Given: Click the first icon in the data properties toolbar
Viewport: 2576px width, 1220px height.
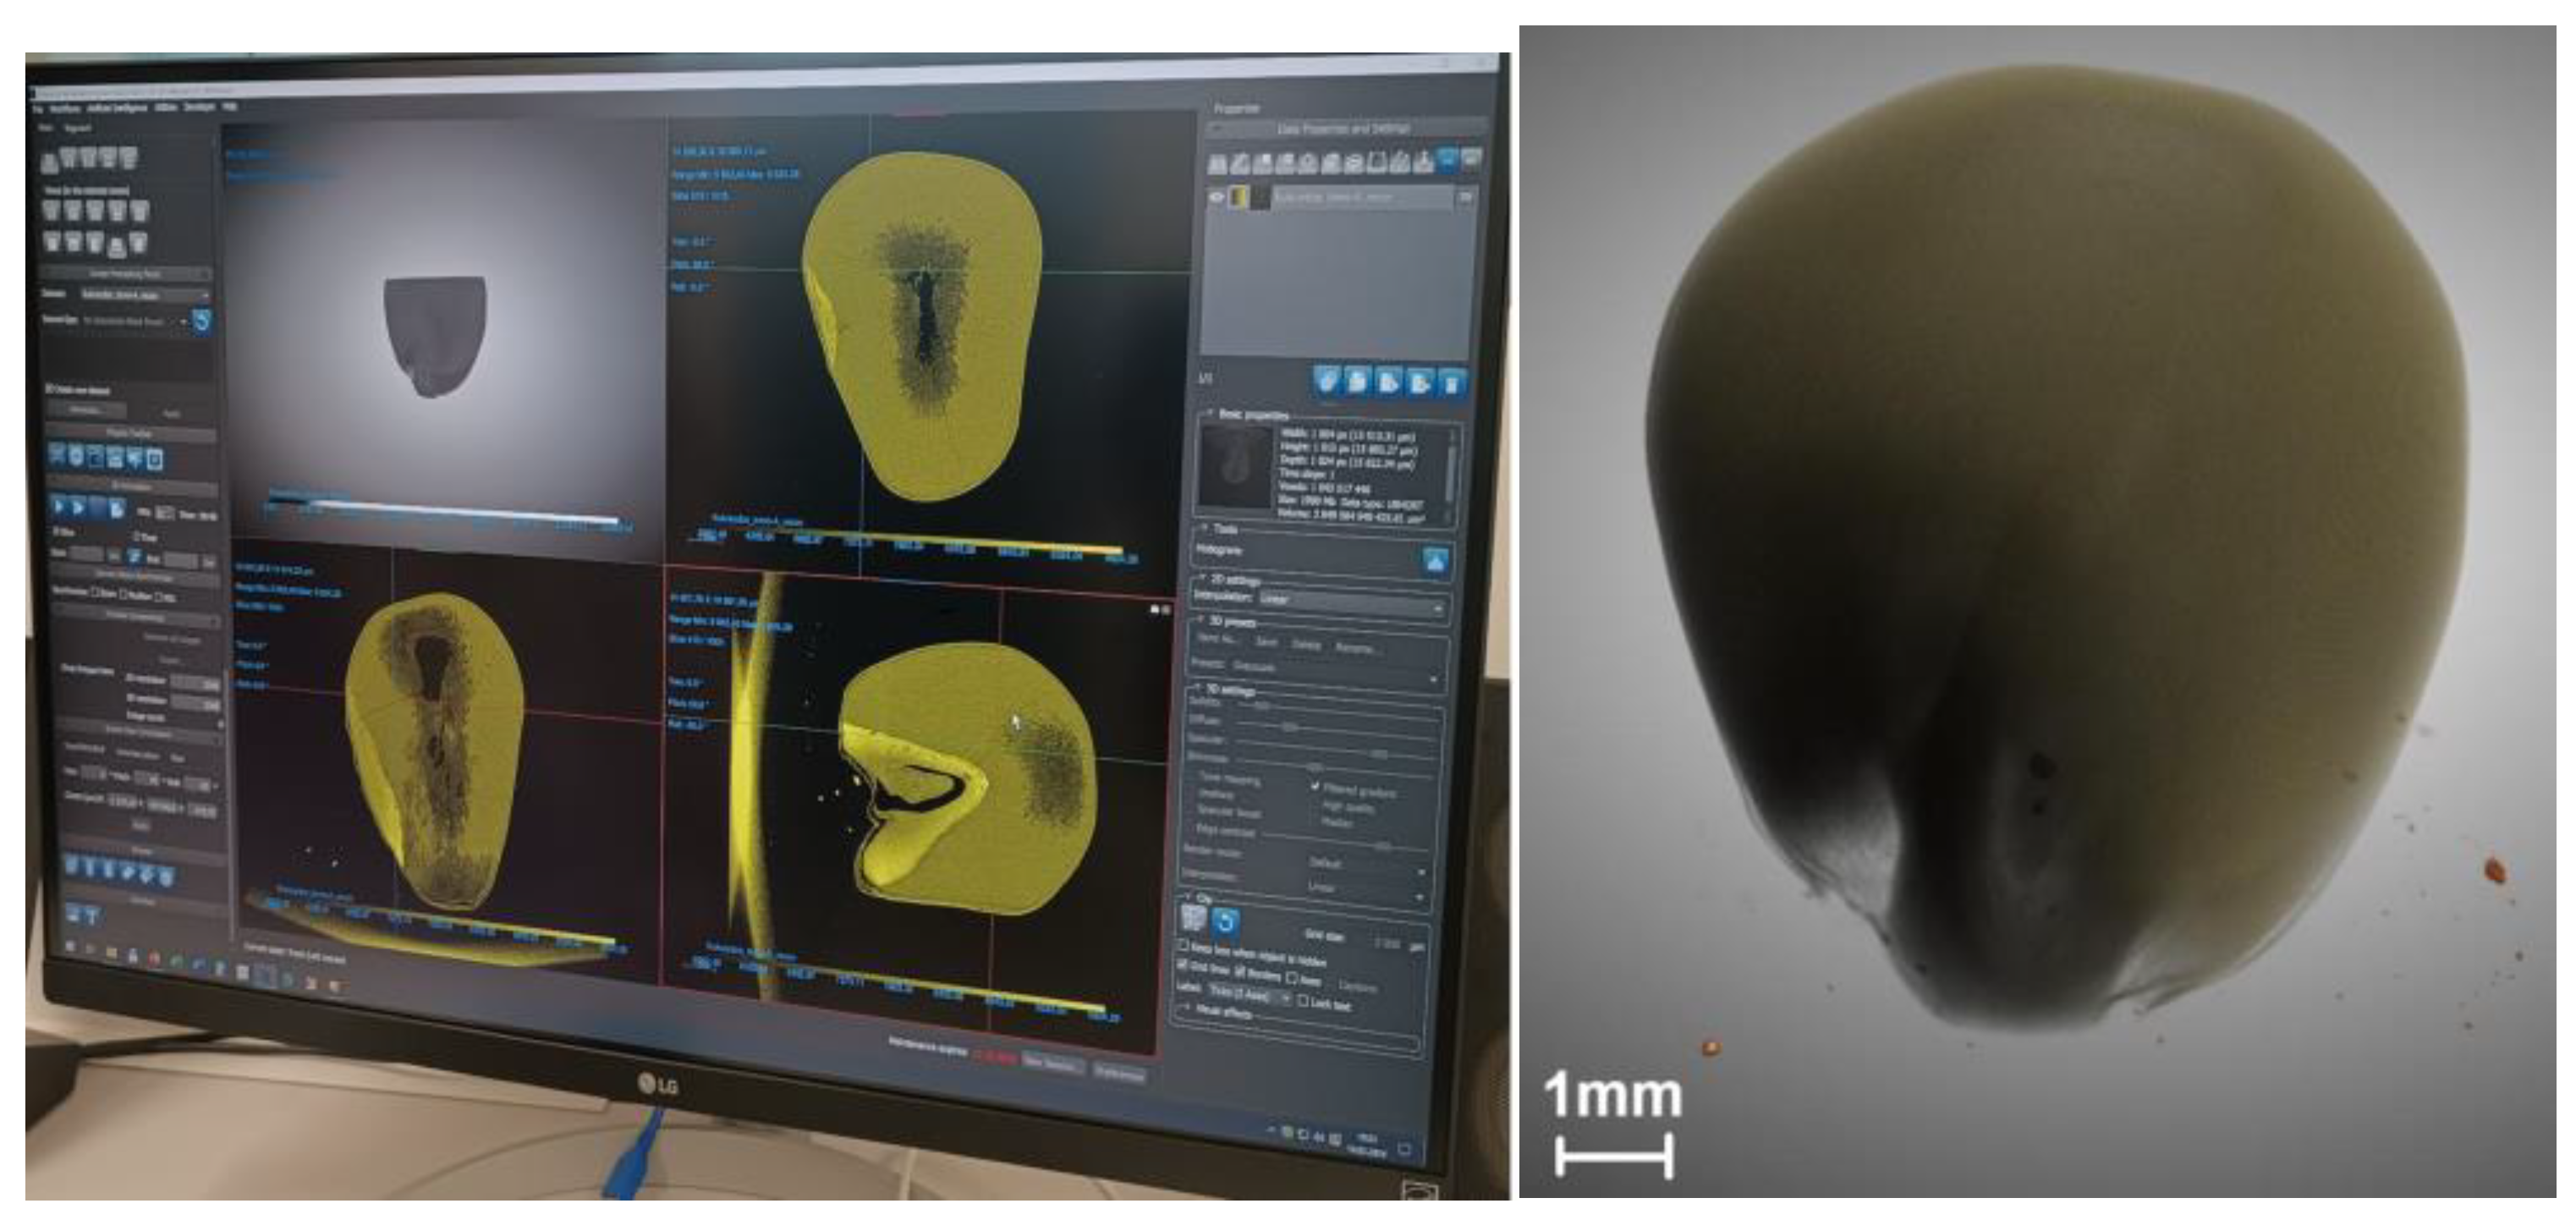Looking at the screenshot, I should pos(1217,163).
